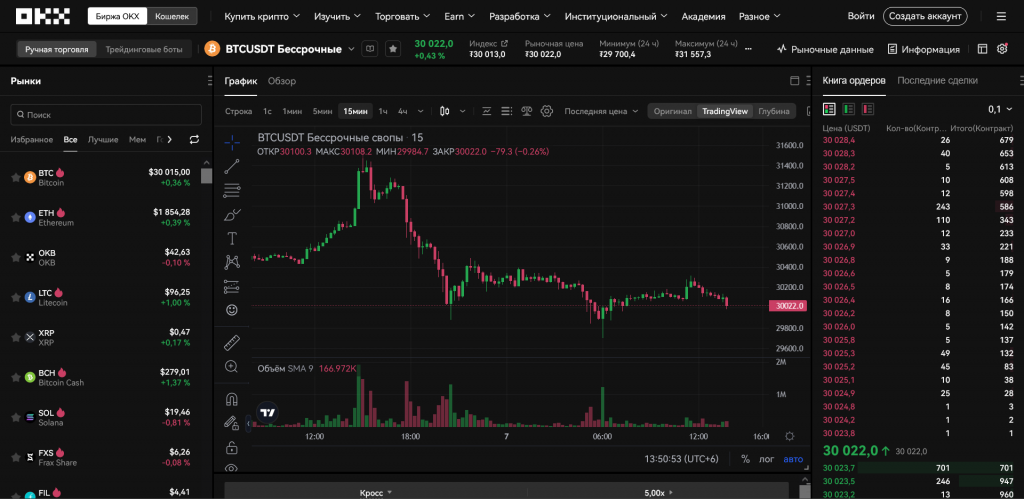Screen dimensions: 1024x499
Task: Select the text annotation tool
Action: 232,238
